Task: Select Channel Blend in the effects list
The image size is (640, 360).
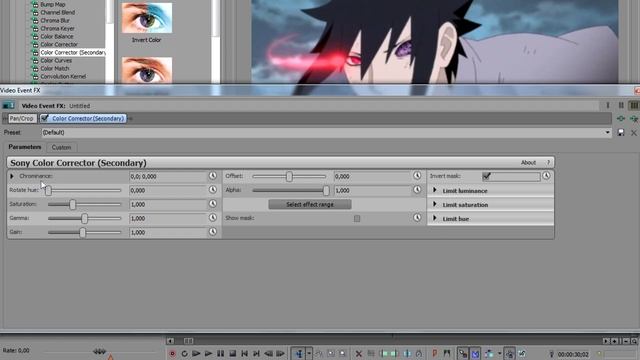Action: click(58, 13)
